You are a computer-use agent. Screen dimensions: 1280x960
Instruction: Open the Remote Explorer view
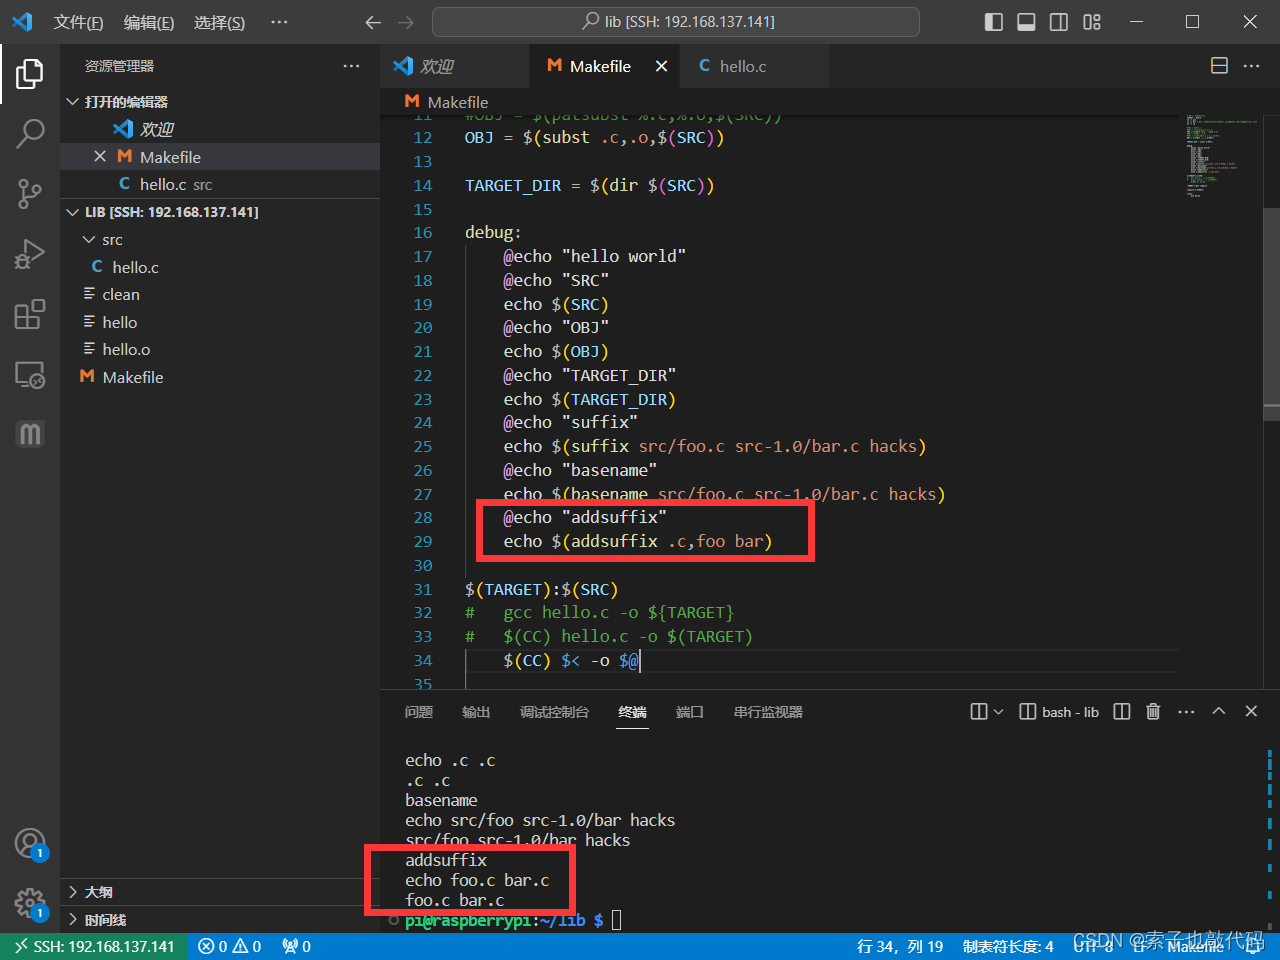tap(30, 375)
